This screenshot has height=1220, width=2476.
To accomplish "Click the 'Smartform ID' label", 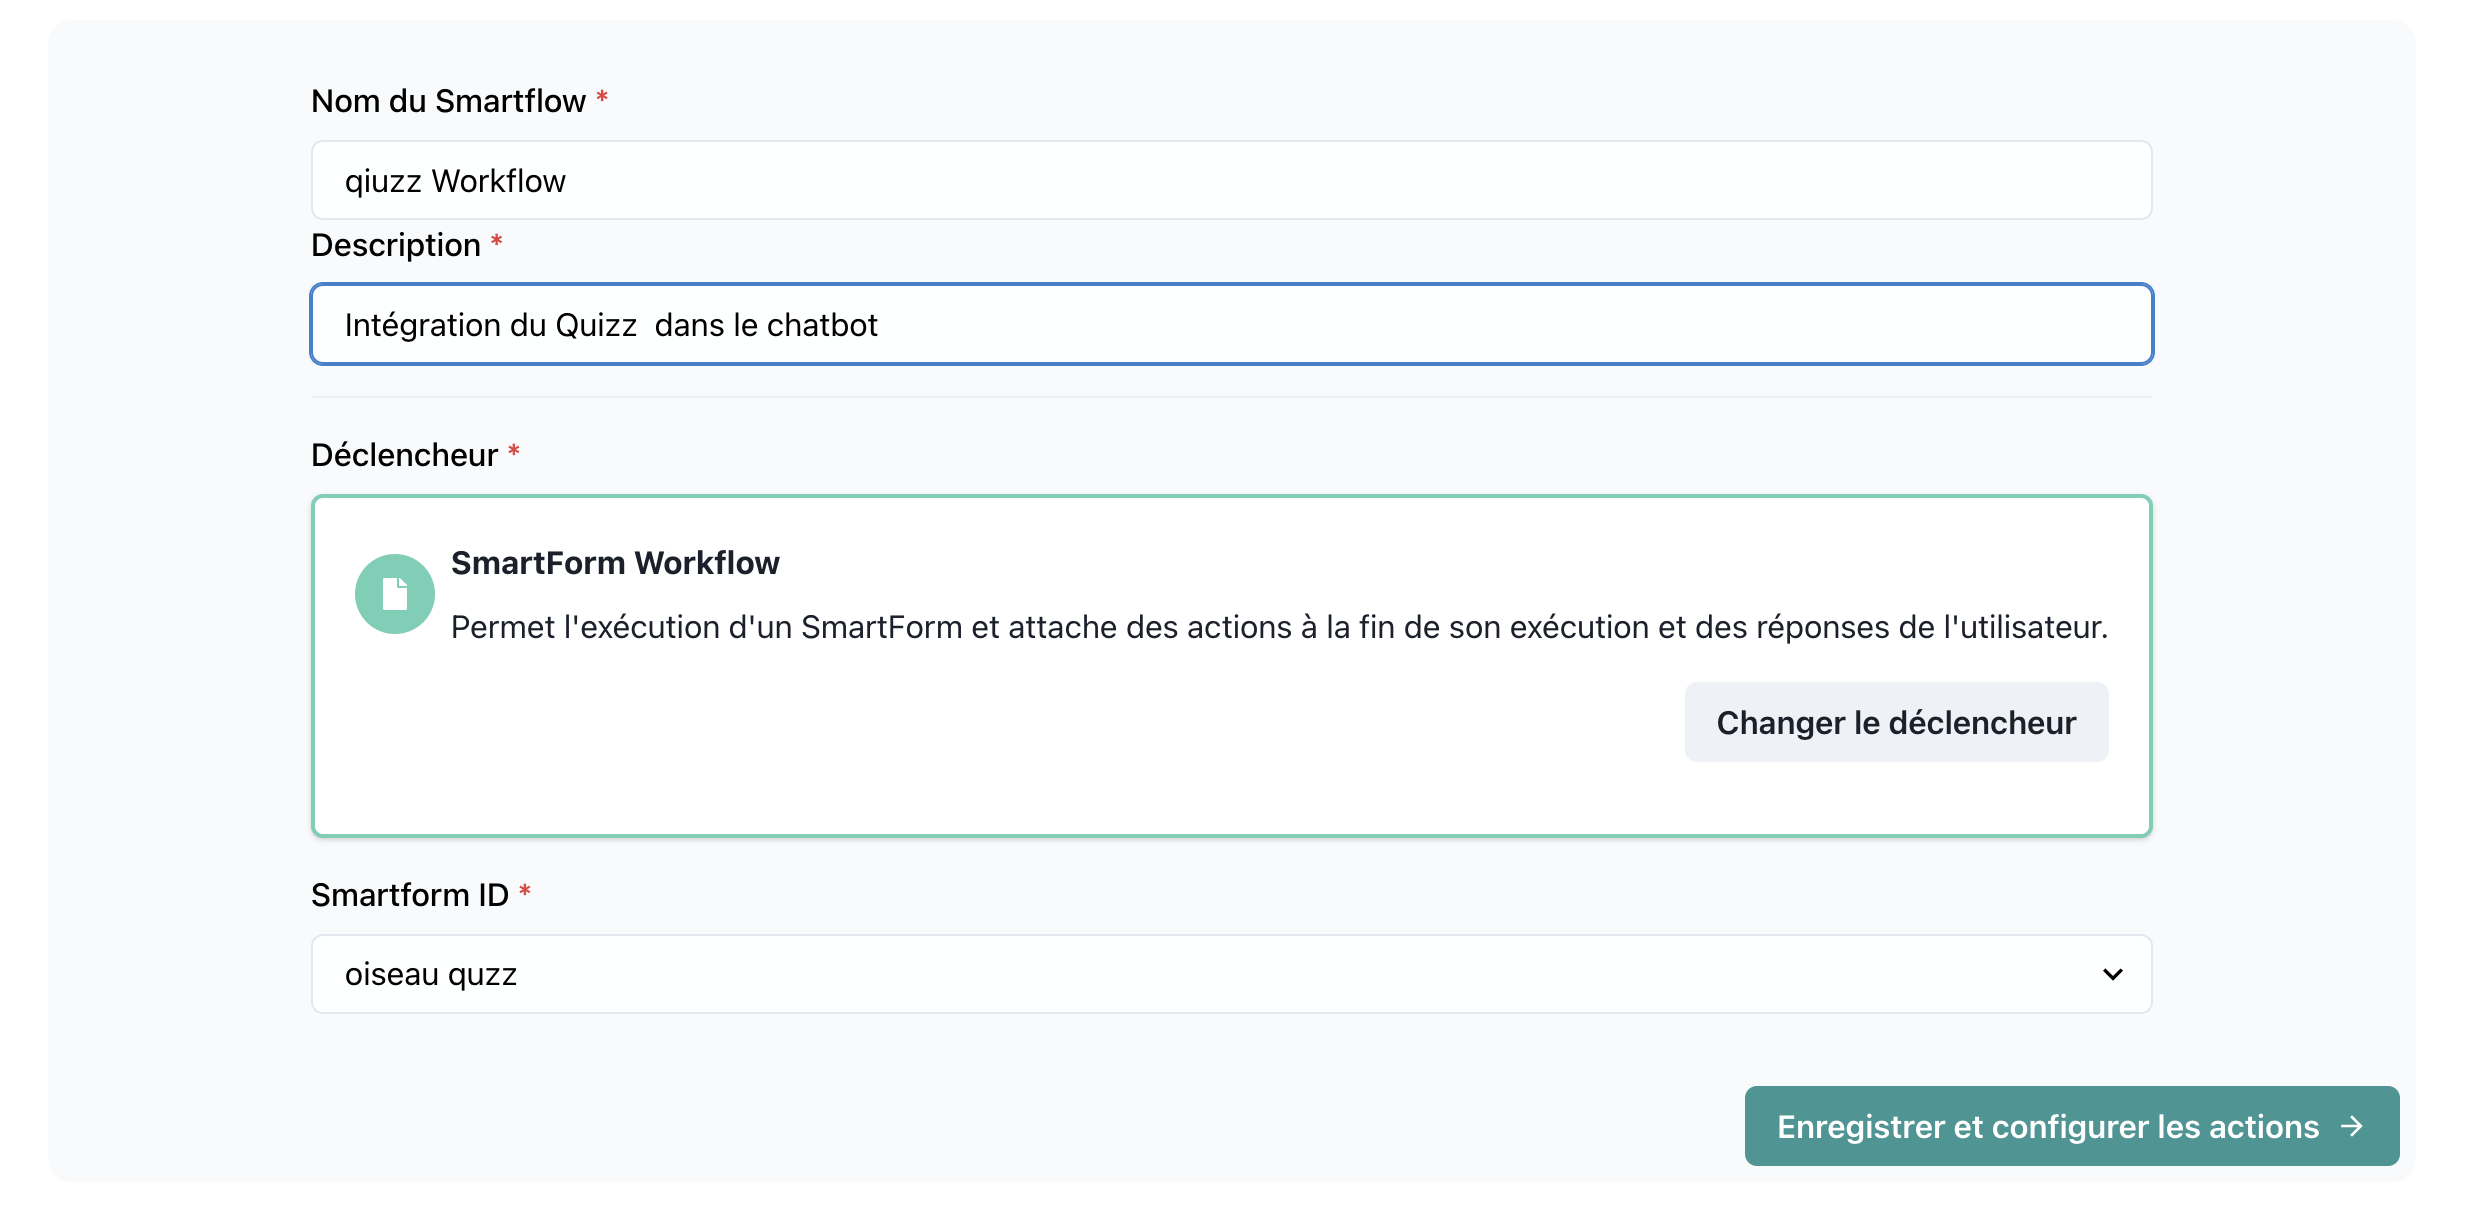I will click(x=409, y=895).
